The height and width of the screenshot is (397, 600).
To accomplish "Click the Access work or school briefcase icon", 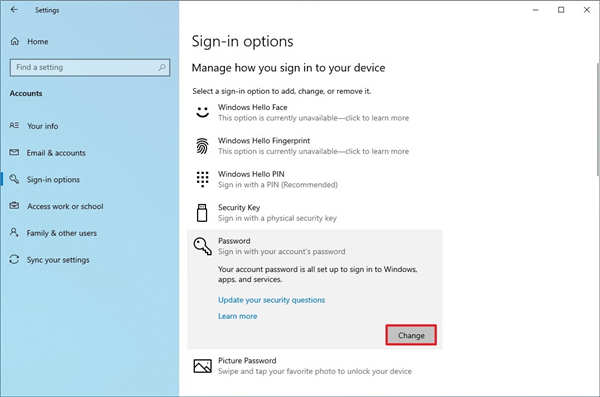I will 14,206.
